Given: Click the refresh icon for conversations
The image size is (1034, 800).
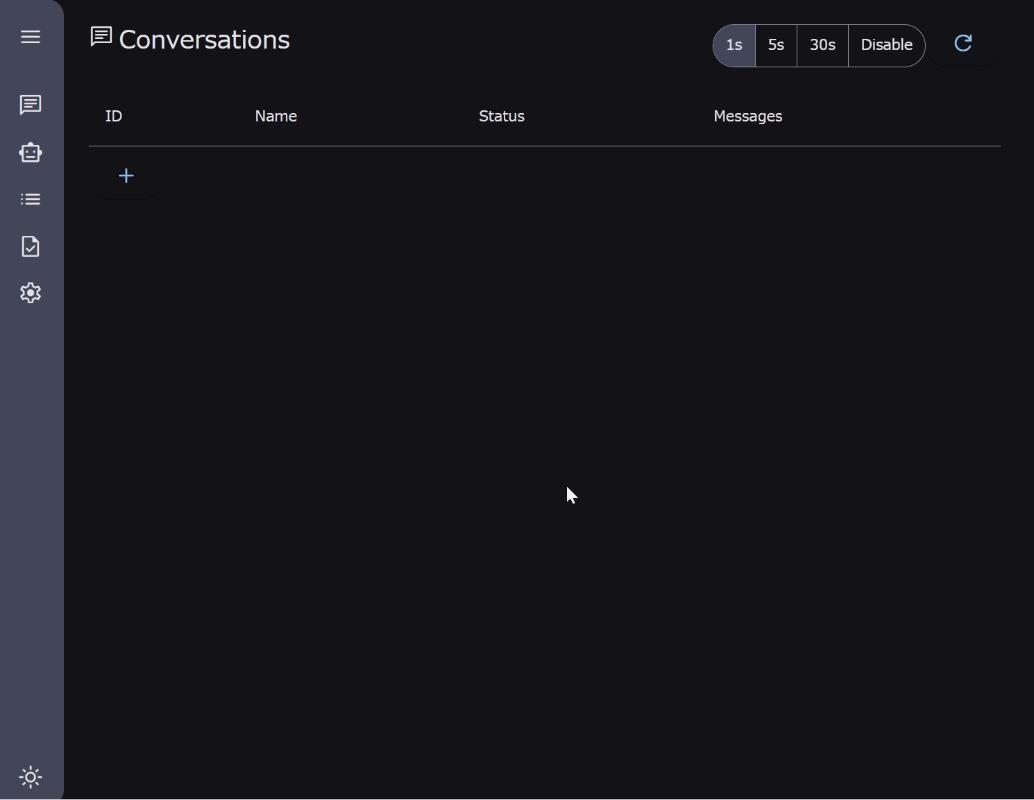Looking at the screenshot, I should coord(963,44).
